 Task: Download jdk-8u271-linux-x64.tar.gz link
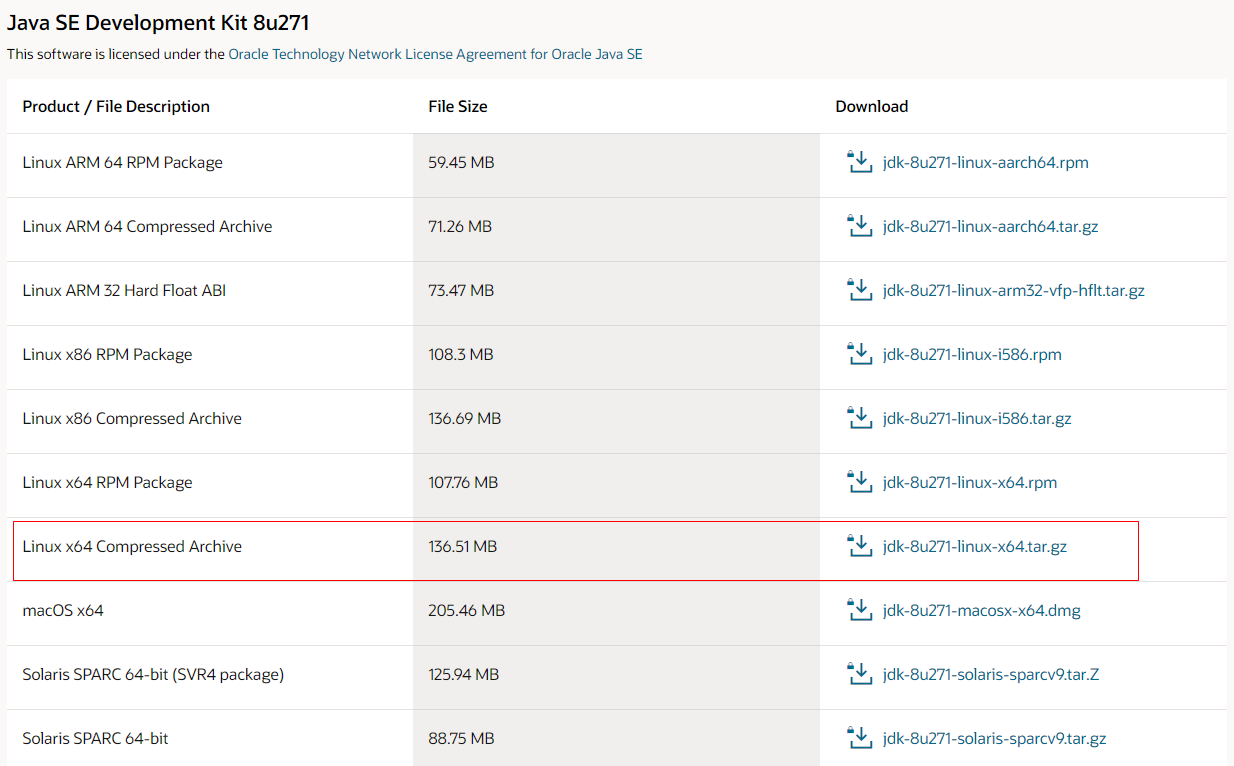pos(975,546)
